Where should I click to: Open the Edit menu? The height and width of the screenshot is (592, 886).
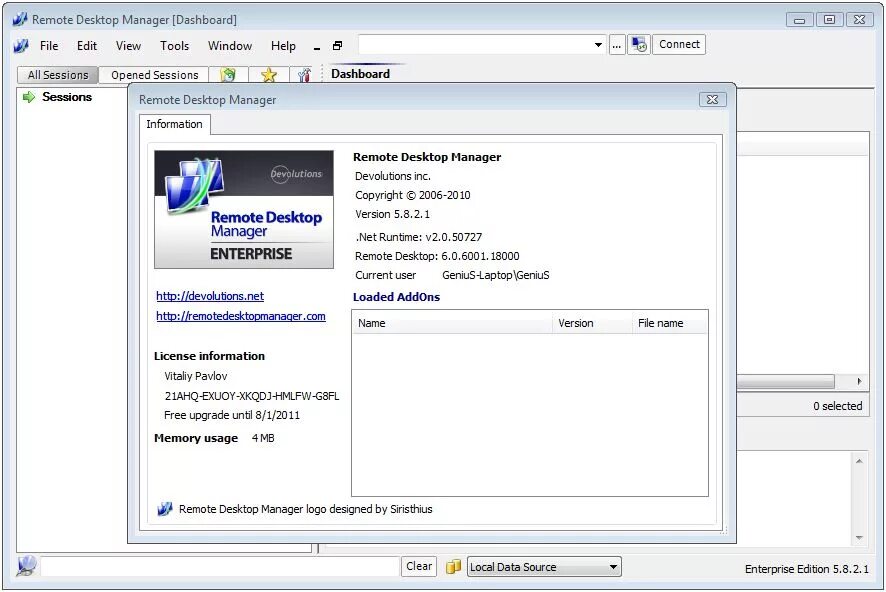coord(86,46)
